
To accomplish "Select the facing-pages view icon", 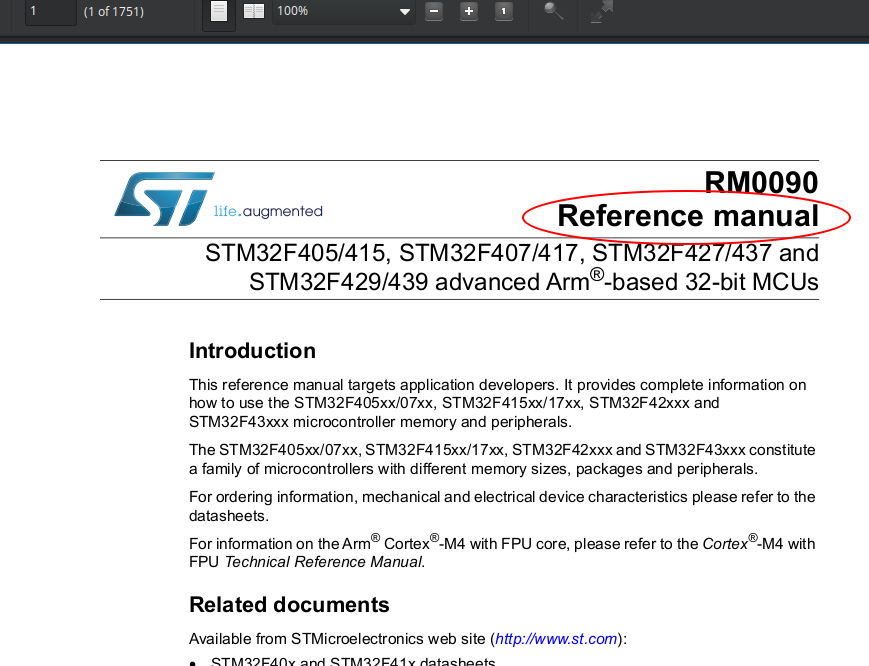I will pyautogui.click(x=253, y=11).
